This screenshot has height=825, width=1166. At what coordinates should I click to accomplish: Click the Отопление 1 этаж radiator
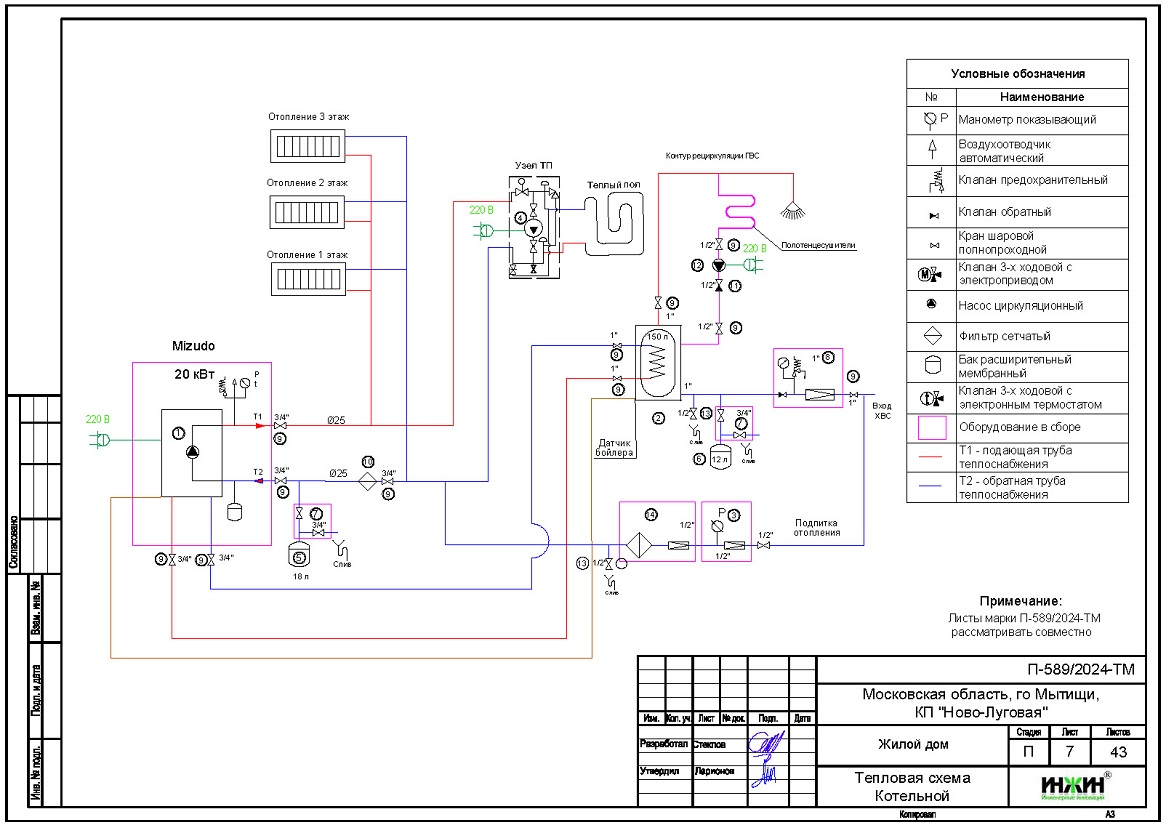(308, 279)
